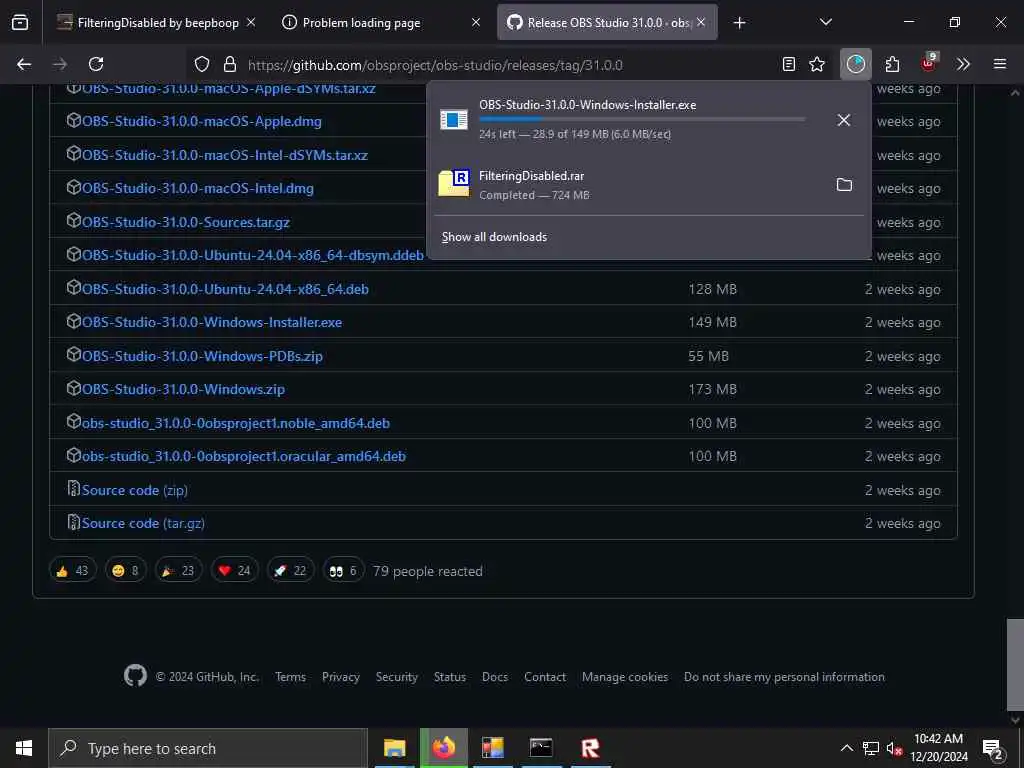The width and height of the screenshot is (1024, 768).
Task: Toggle party popper reaction with 23
Action: [179, 571]
